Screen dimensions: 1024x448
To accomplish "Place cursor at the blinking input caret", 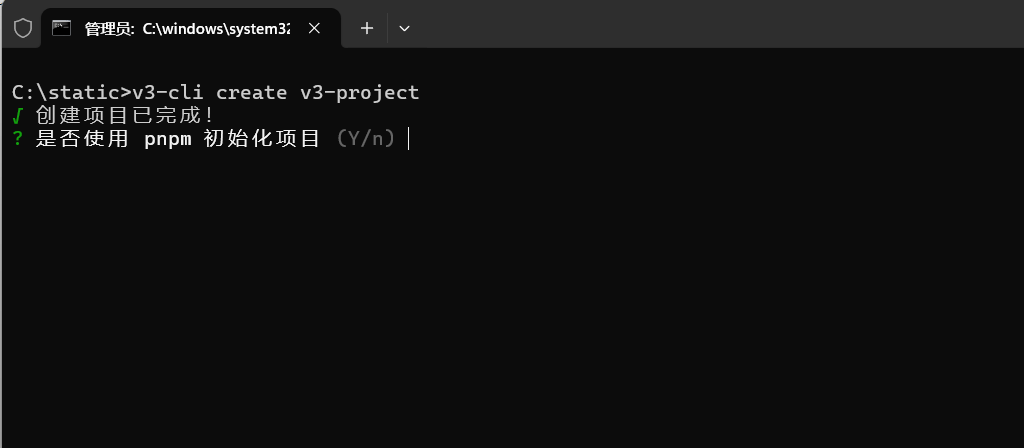I will [409, 139].
